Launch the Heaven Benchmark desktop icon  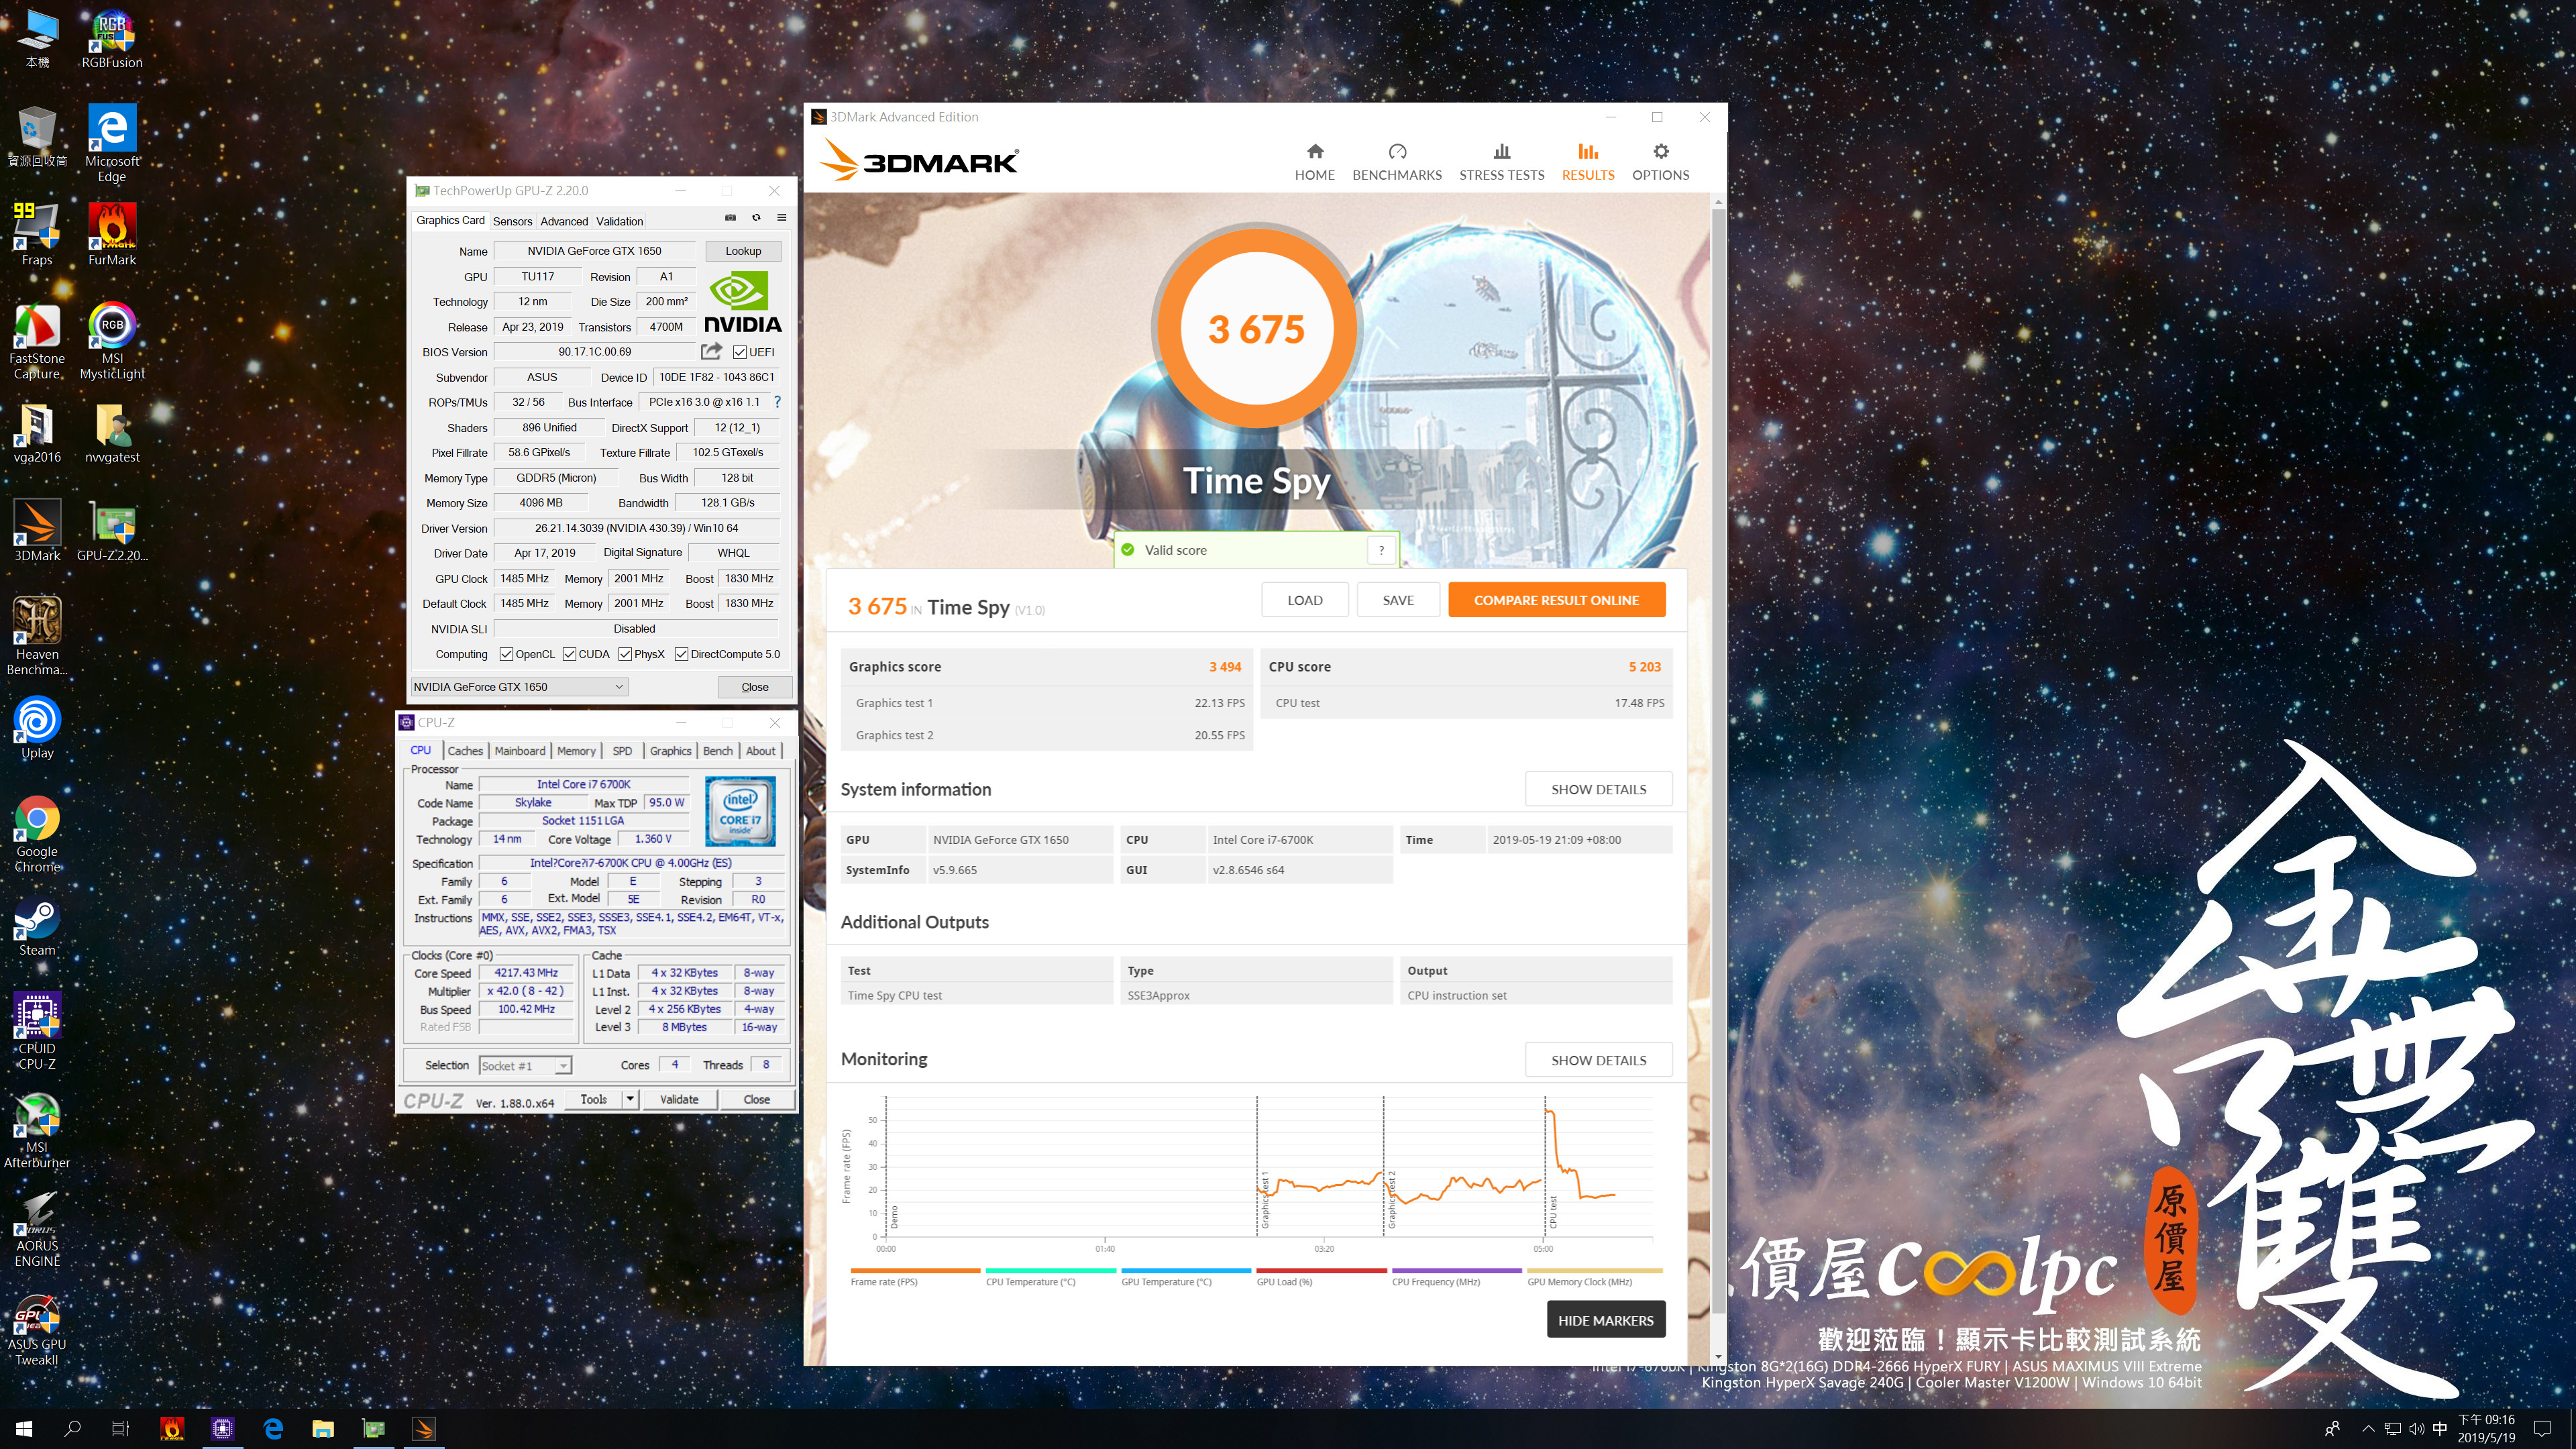click(37, 636)
